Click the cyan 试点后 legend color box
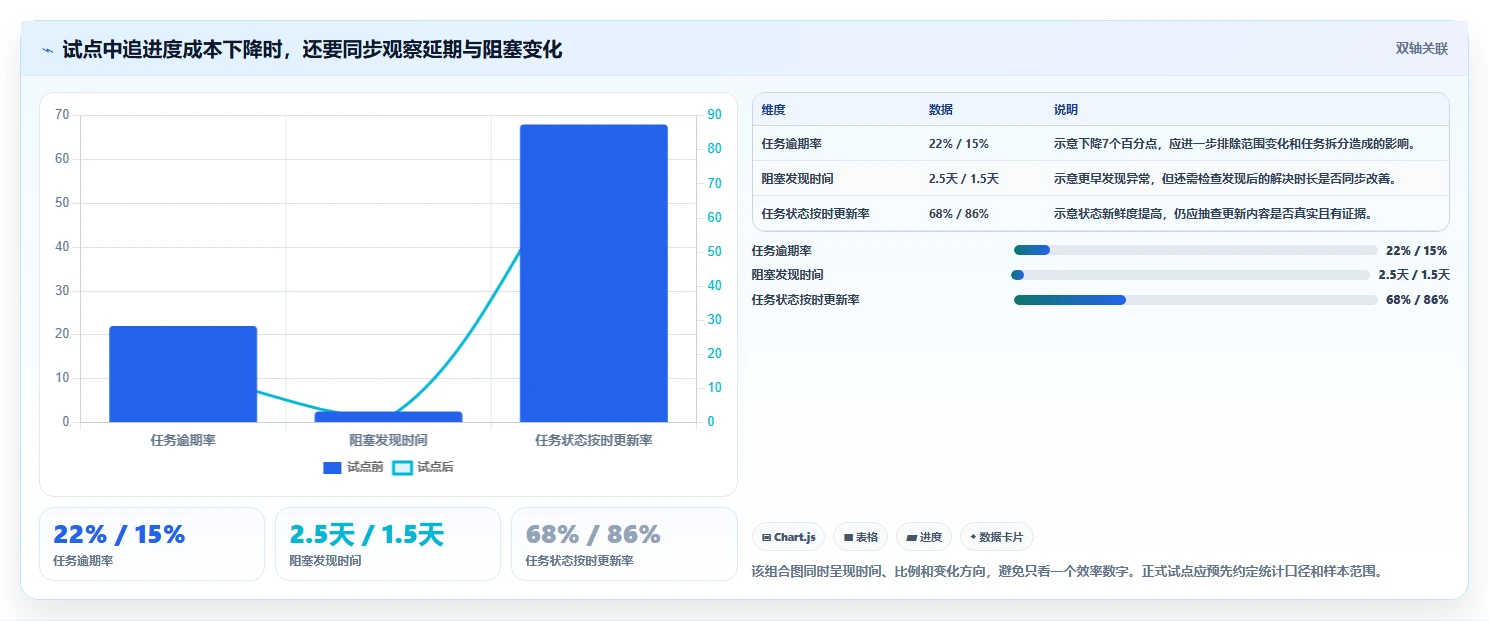This screenshot has height=621, width=1489. tap(402, 468)
